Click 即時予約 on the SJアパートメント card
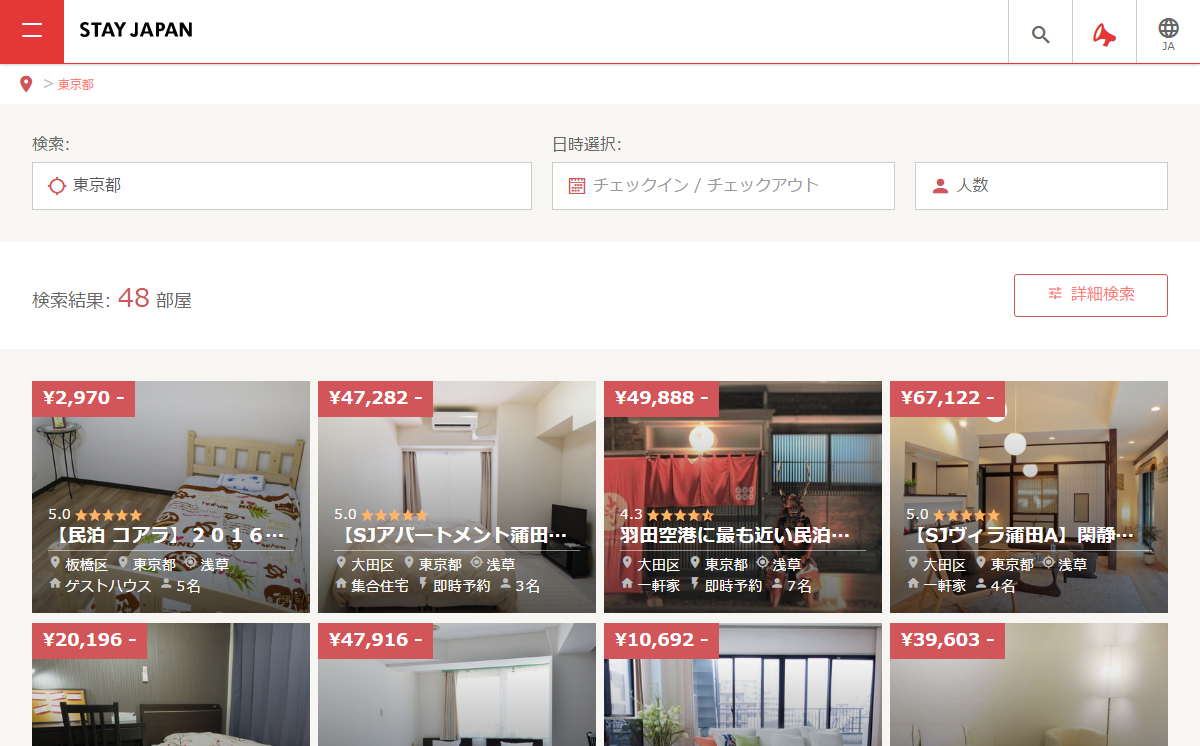The height and width of the screenshot is (746, 1200). pos(461,586)
